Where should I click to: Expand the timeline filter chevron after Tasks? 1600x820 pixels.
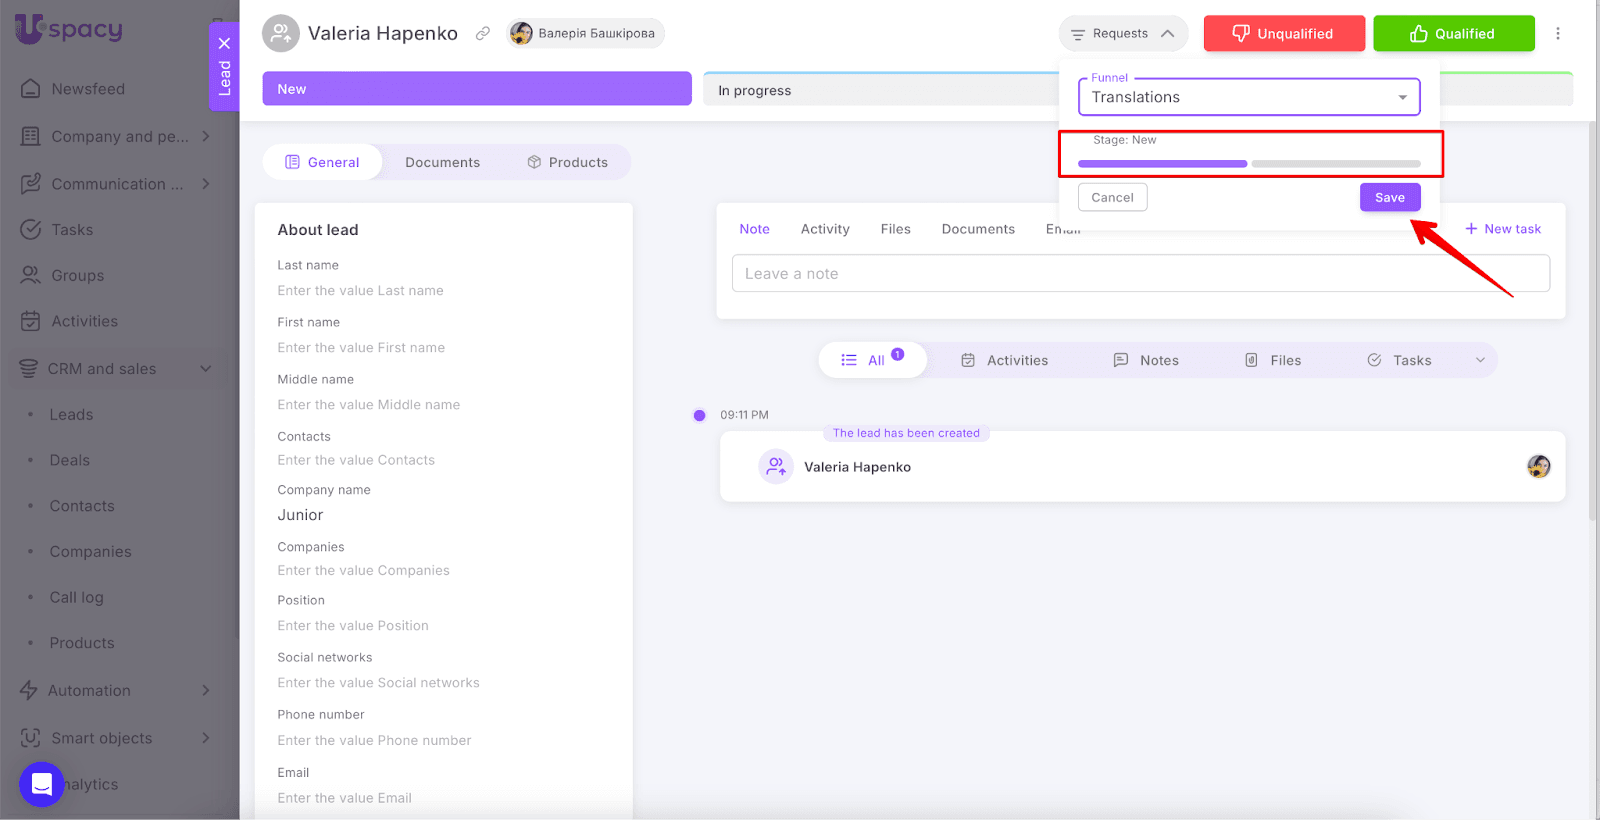(1480, 360)
